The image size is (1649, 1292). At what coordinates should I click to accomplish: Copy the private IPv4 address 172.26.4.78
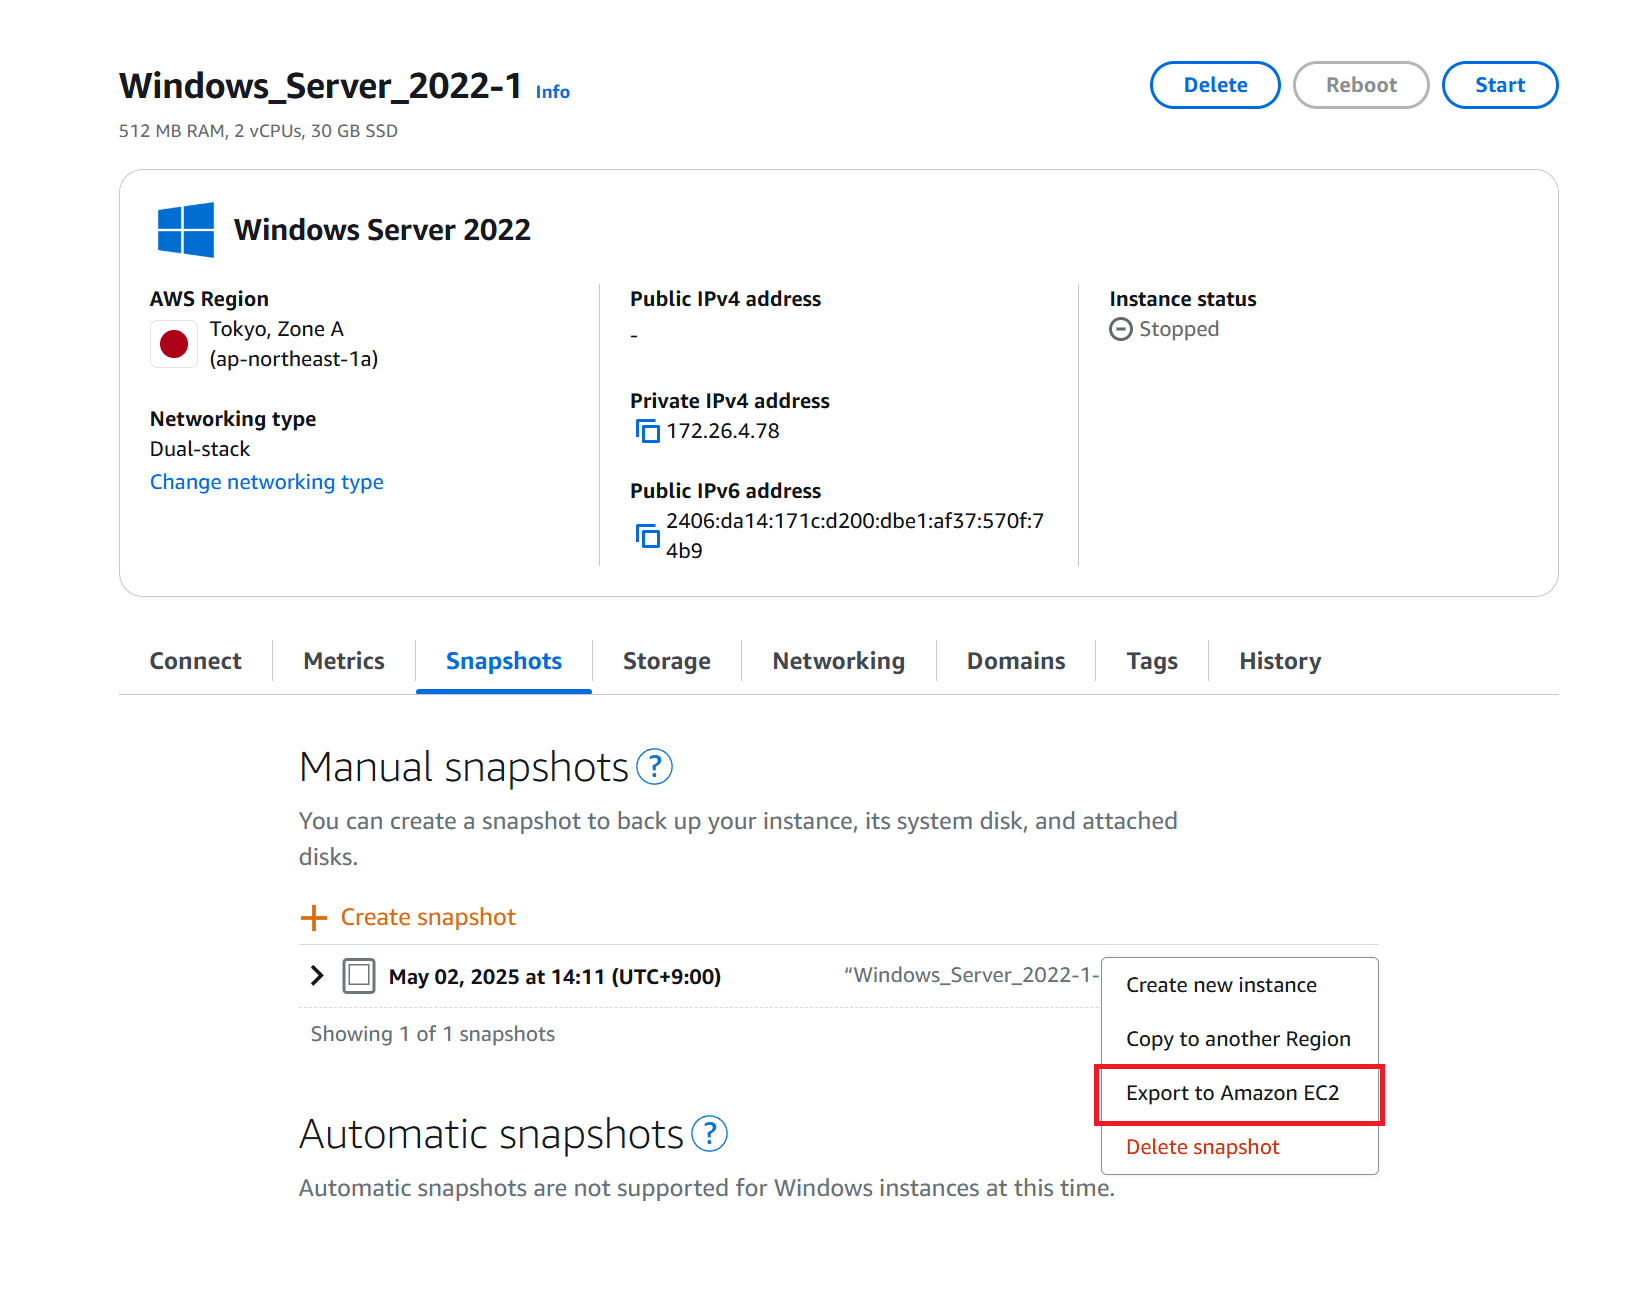[648, 431]
